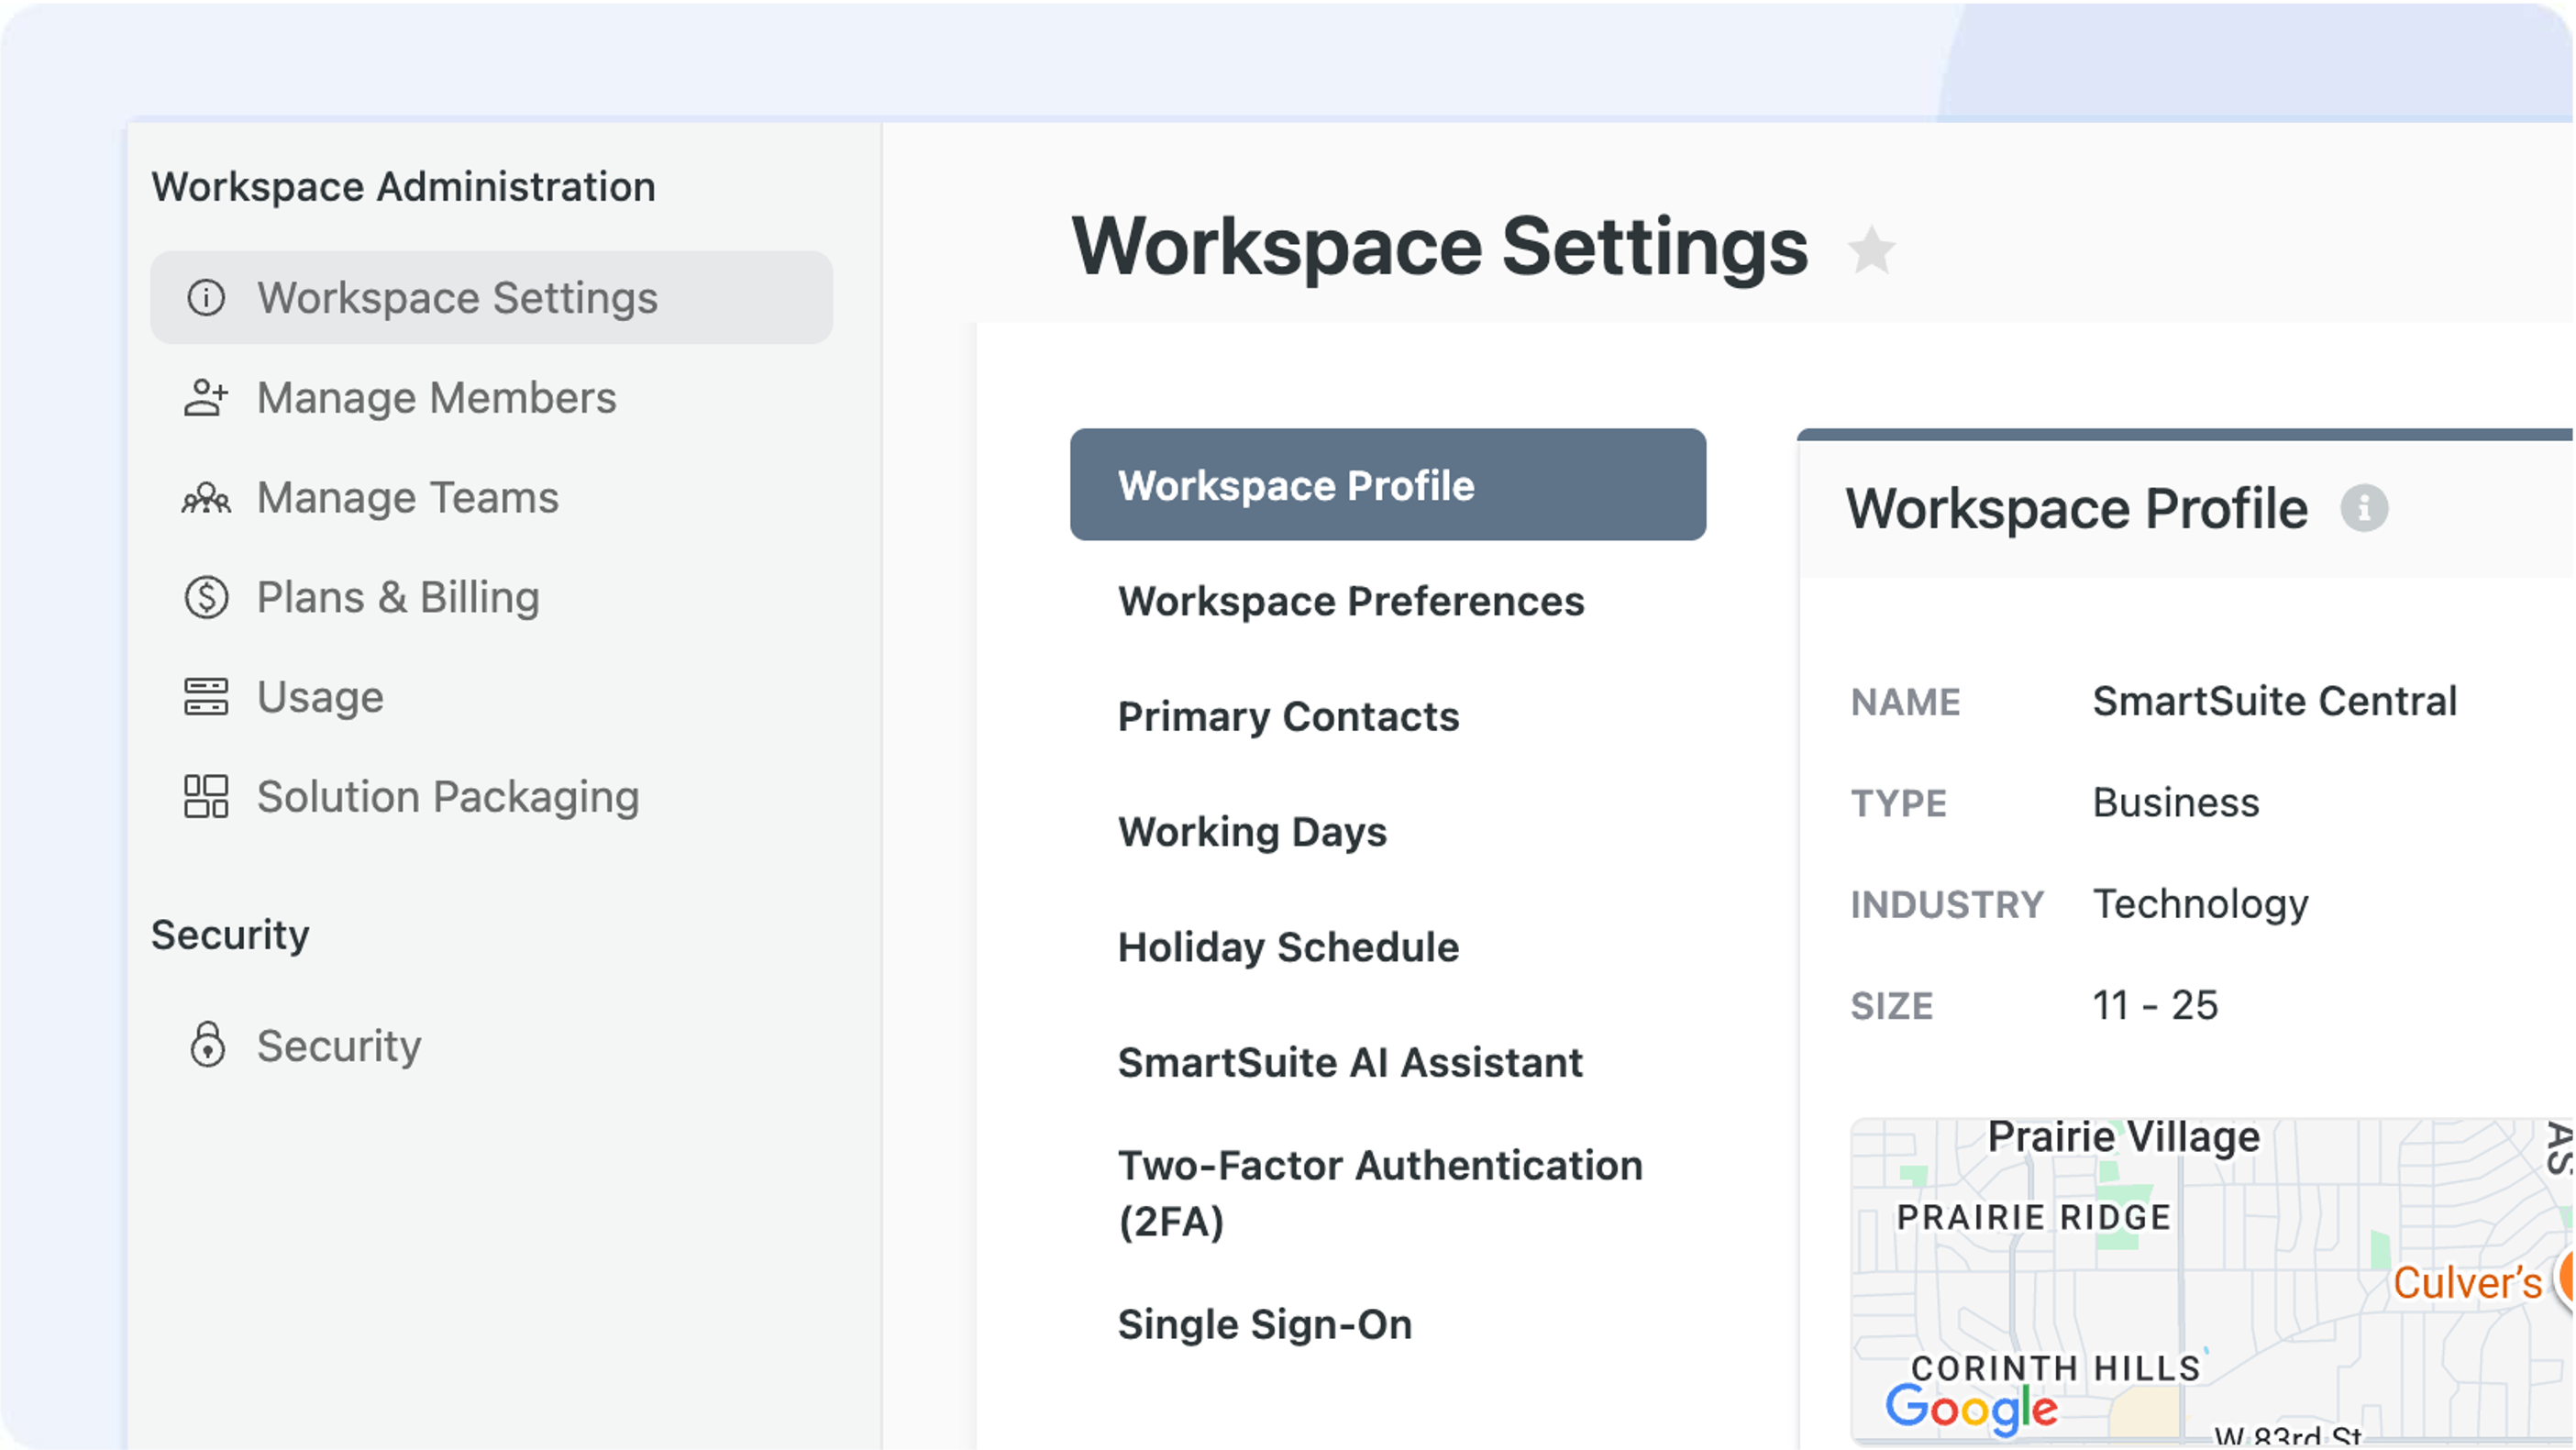Click the Manage Members person-plus icon
Viewport: 2576px width, 1450px height.
[x=206, y=398]
